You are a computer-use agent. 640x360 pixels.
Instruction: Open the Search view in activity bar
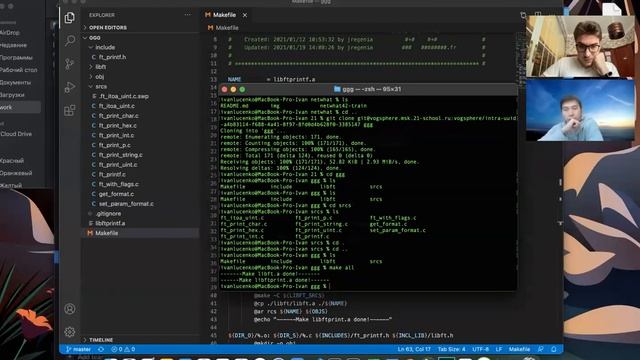click(x=70, y=40)
